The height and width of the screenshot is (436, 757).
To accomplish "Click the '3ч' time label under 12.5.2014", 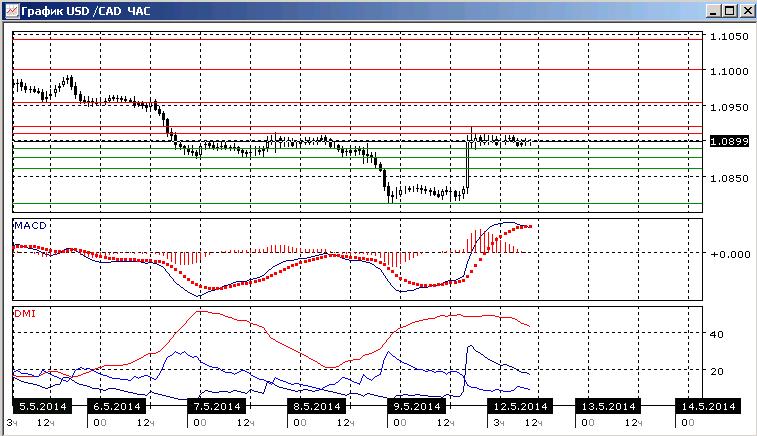I will pyautogui.click(x=499, y=423).
